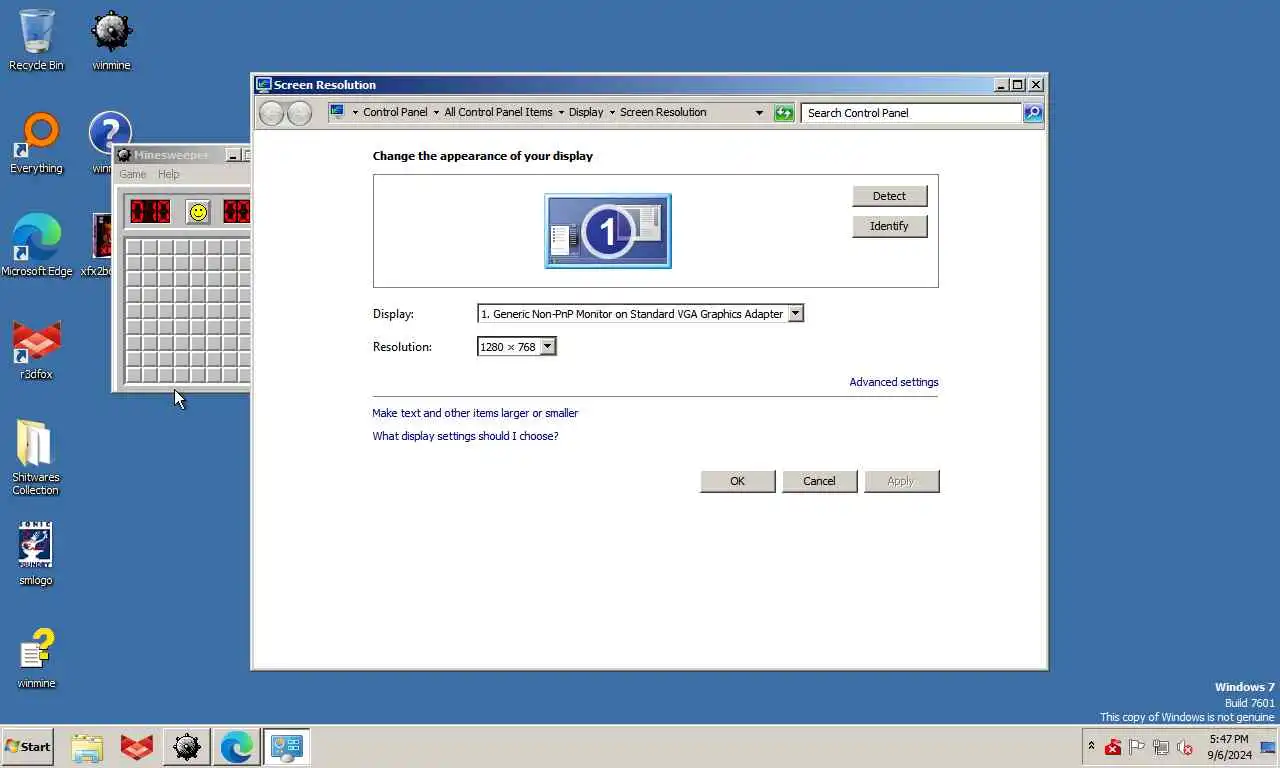1280x768 pixels.
Task: Click the search magnifier icon in Control Panel
Action: point(1033,113)
